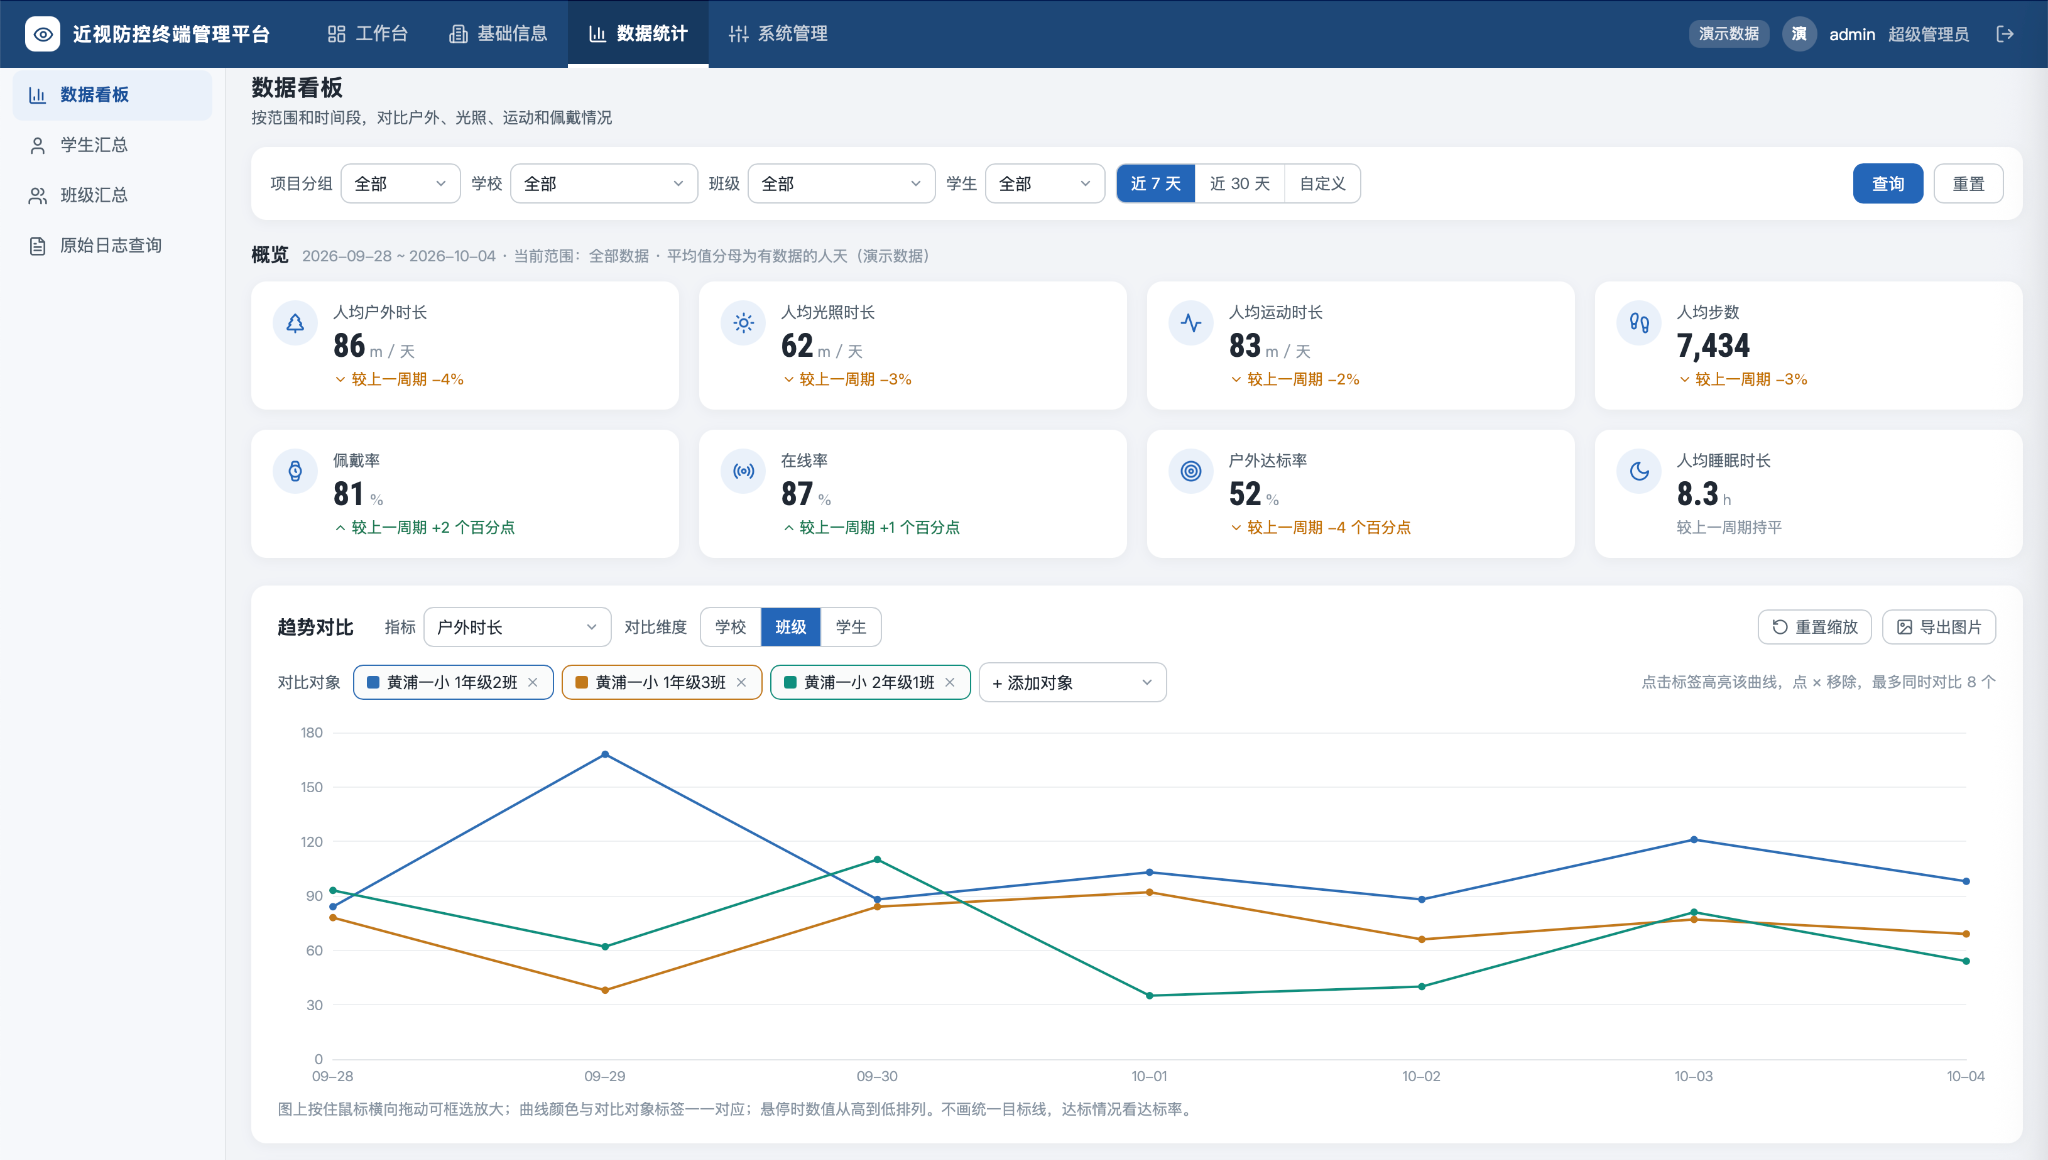The width and height of the screenshot is (2048, 1160).
Task: Click the signal icon on 在线率 card
Action: 743,471
